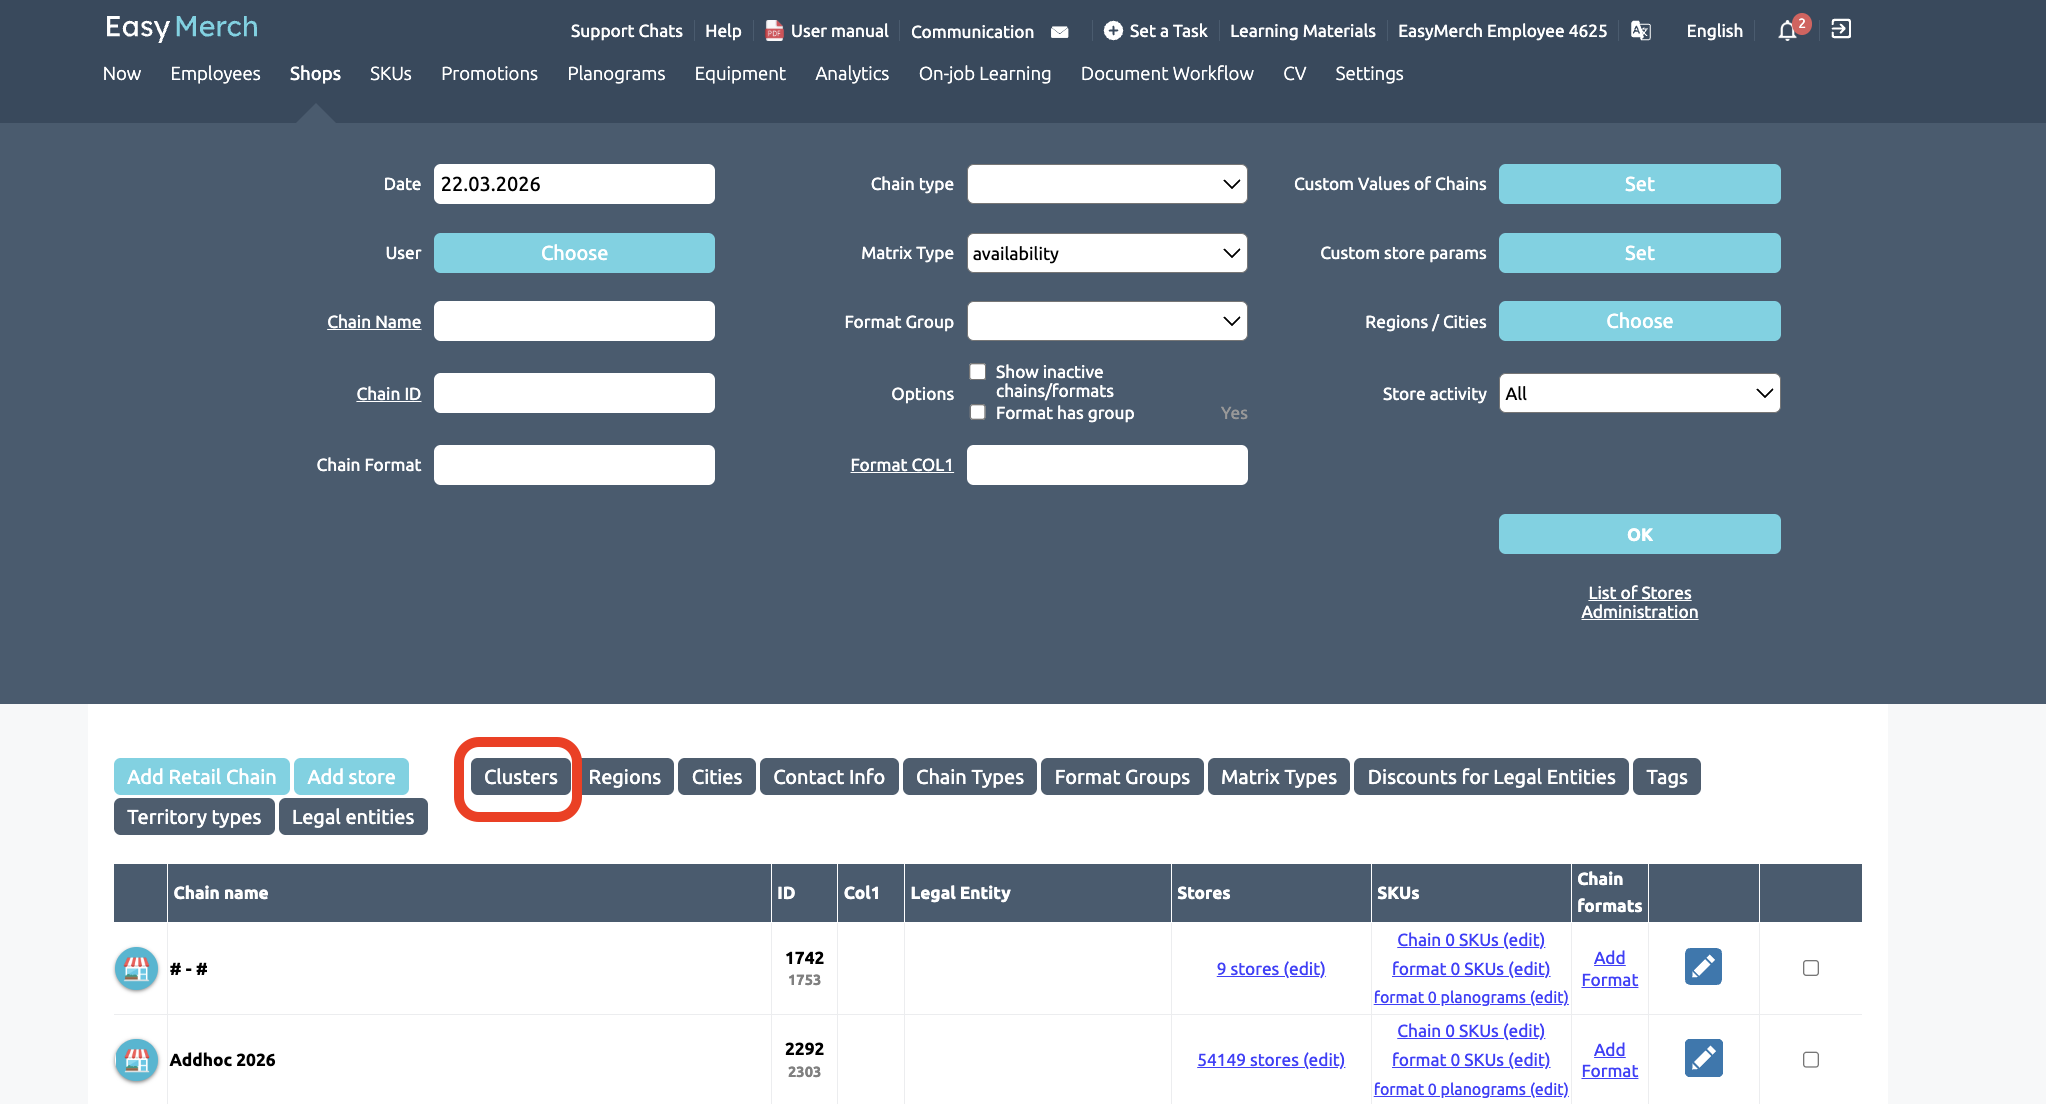Open the 54149 stores (edit) link
The image size is (2046, 1104).
(x=1271, y=1060)
